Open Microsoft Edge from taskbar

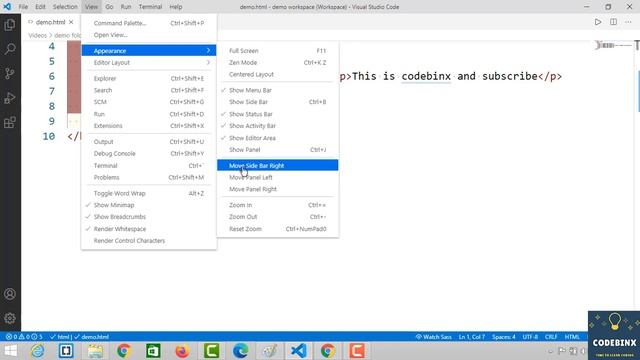click(x=240, y=351)
